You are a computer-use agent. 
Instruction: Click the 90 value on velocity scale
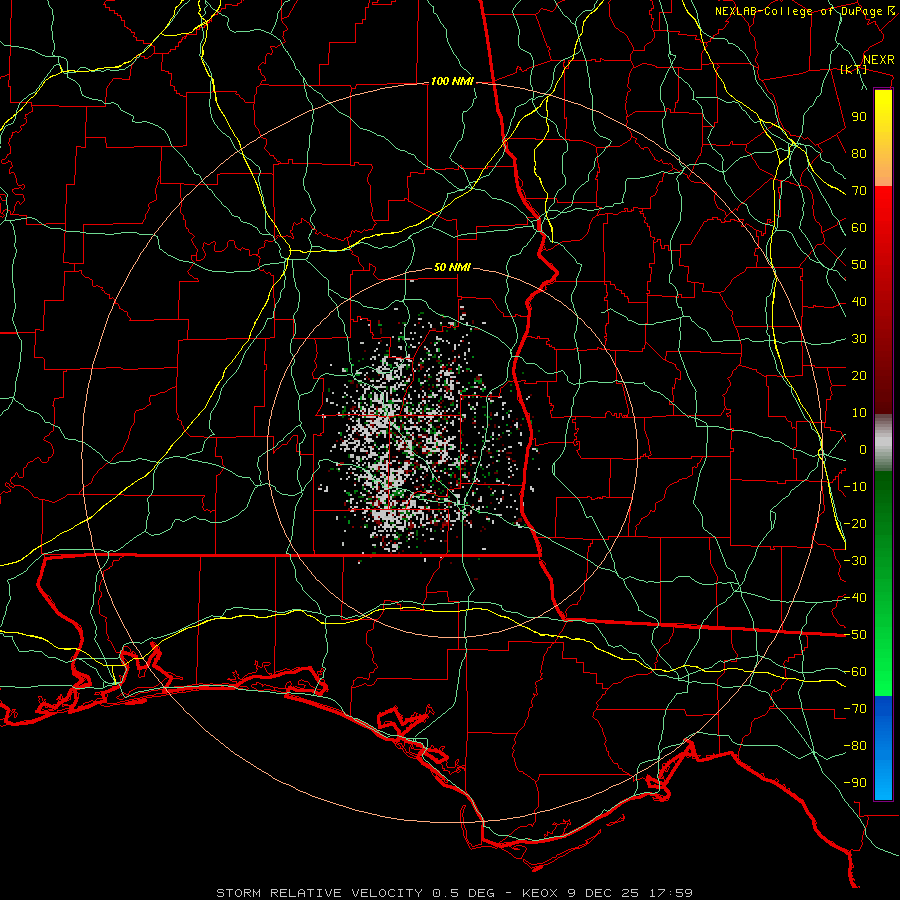[x=859, y=117]
